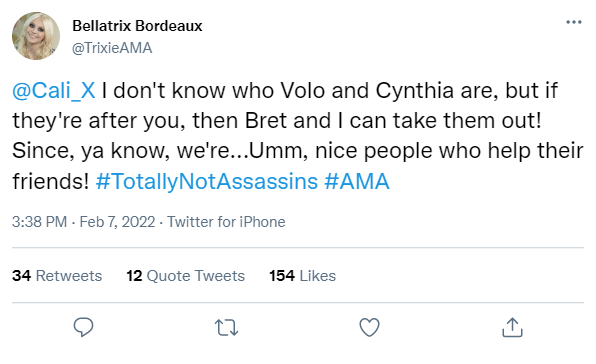Click the tweet line starting with Since, ya know
Screen dimensions: 596x364
pos(298,151)
